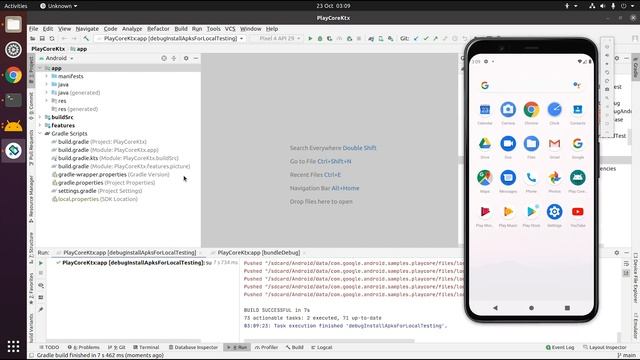Click the Project panel settings gear
The image size is (640, 360).
(x=186, y=58)
